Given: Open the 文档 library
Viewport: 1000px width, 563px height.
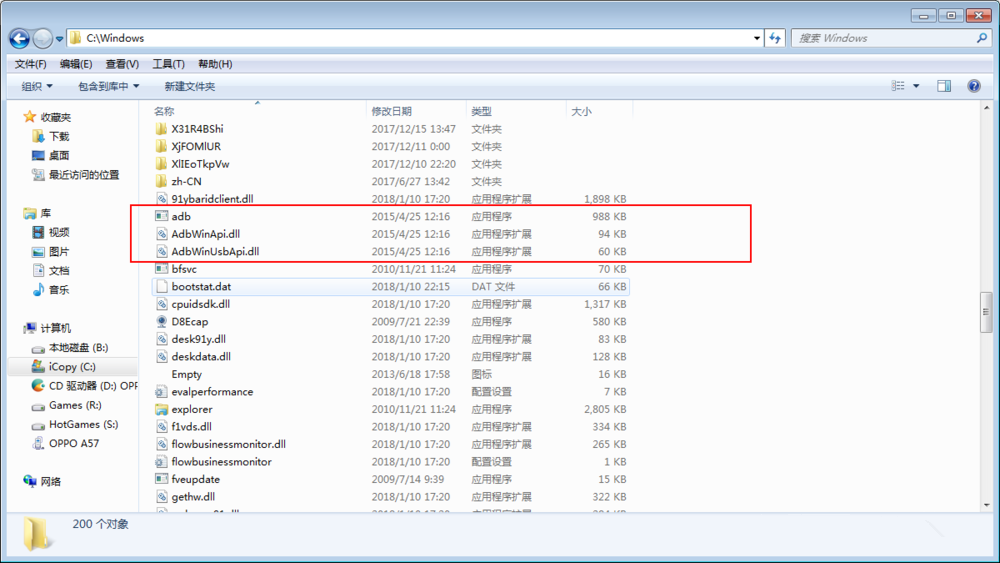Looking at the screenshot, I should [59, 270].
